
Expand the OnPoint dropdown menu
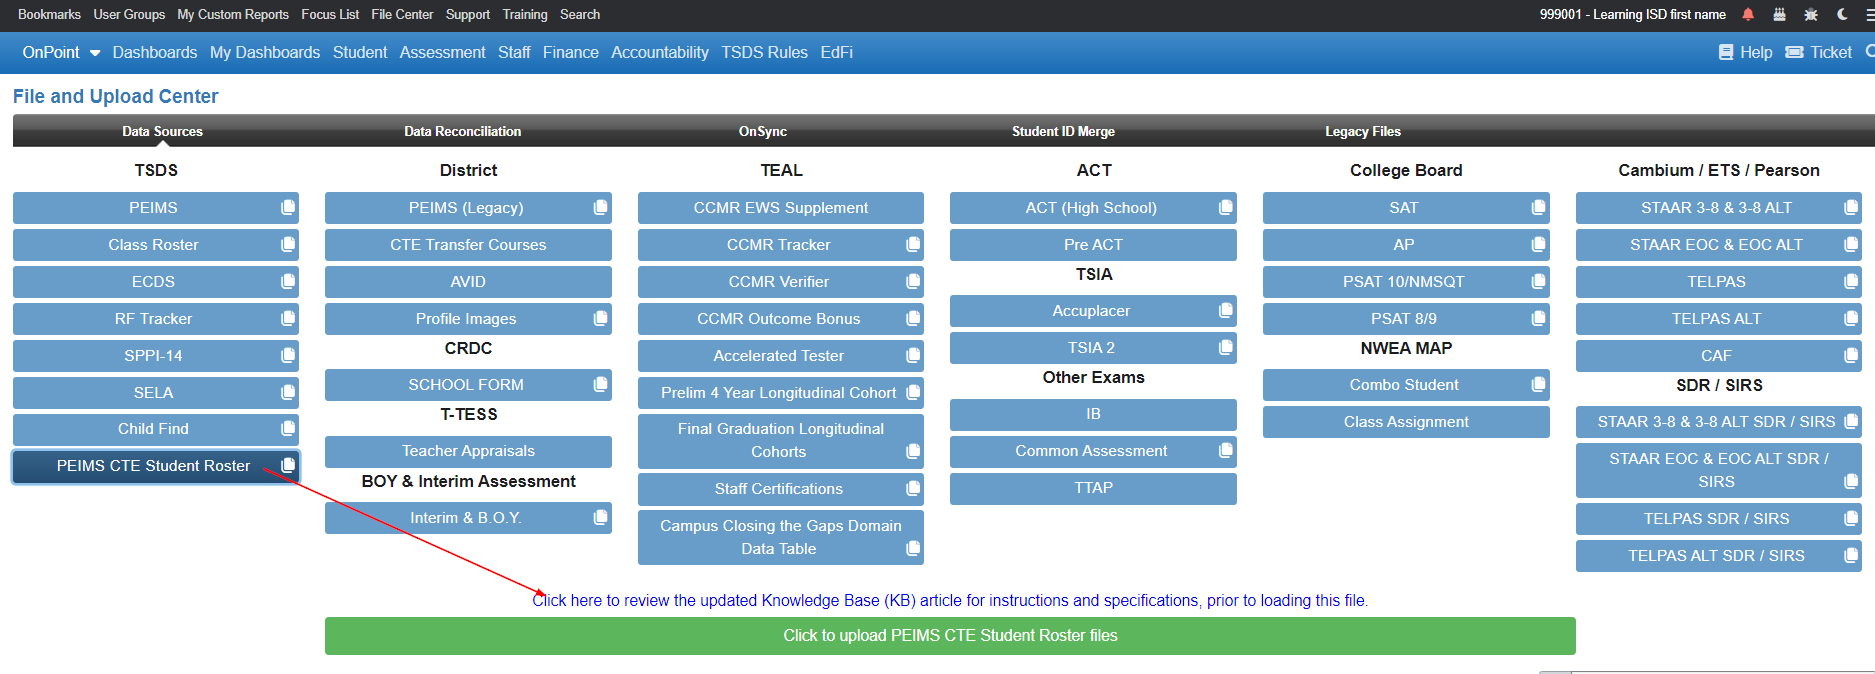click(61, 52)
